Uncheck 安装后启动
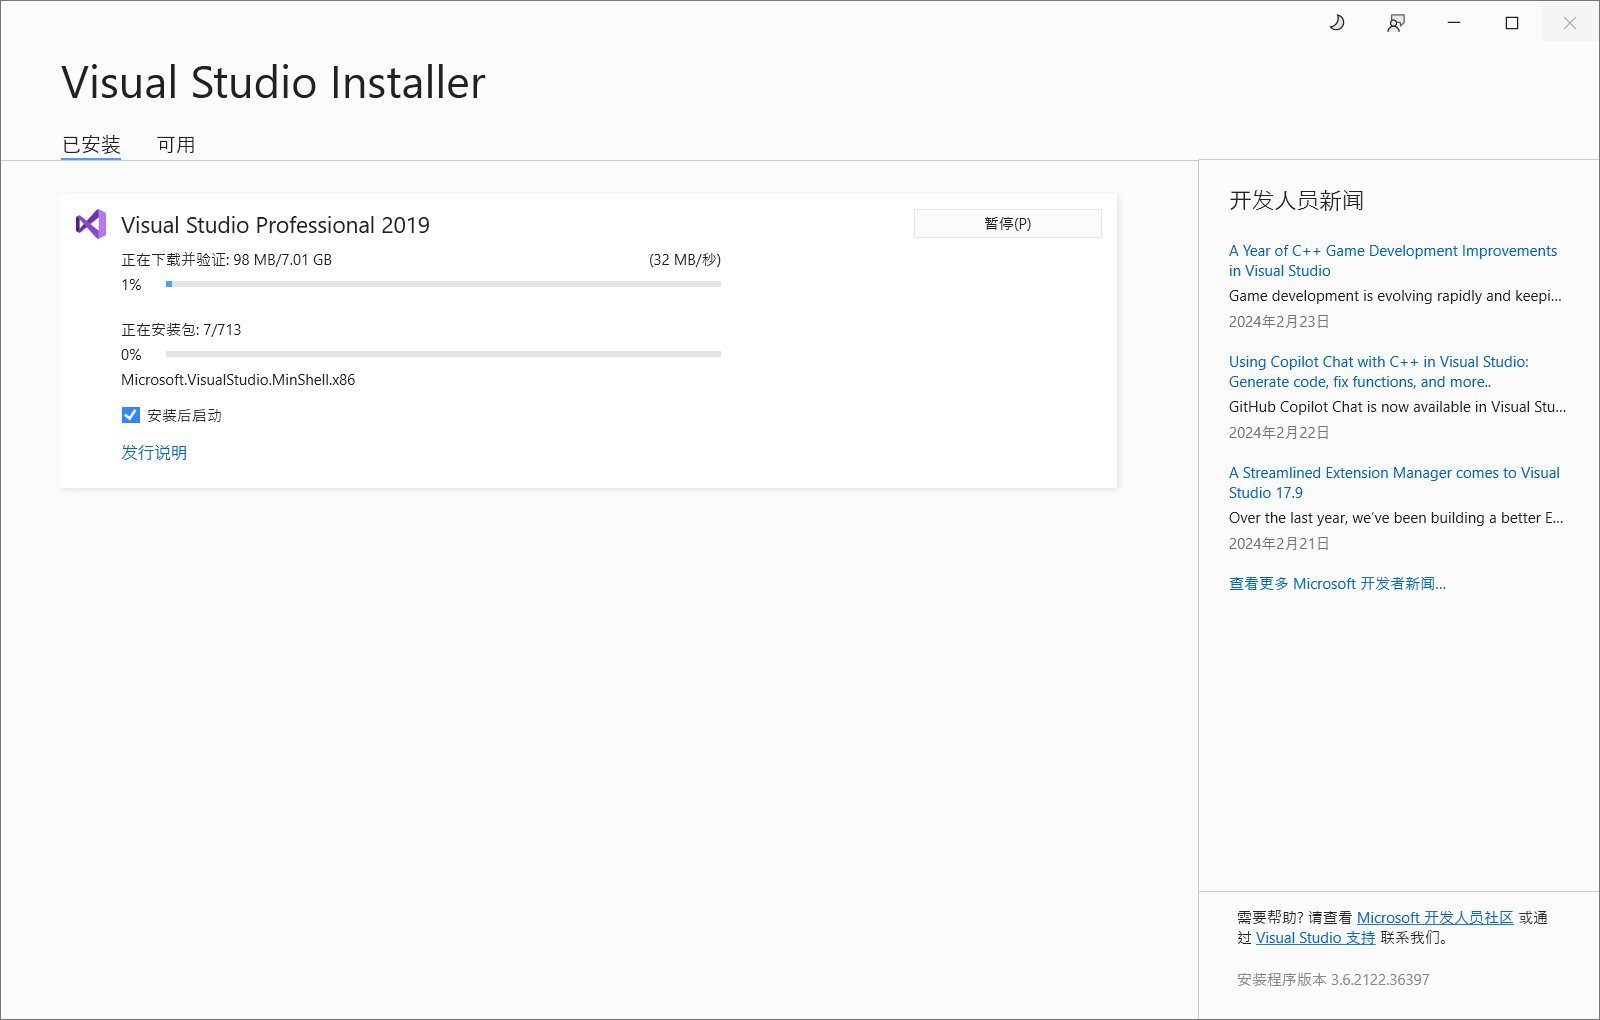 130,415
